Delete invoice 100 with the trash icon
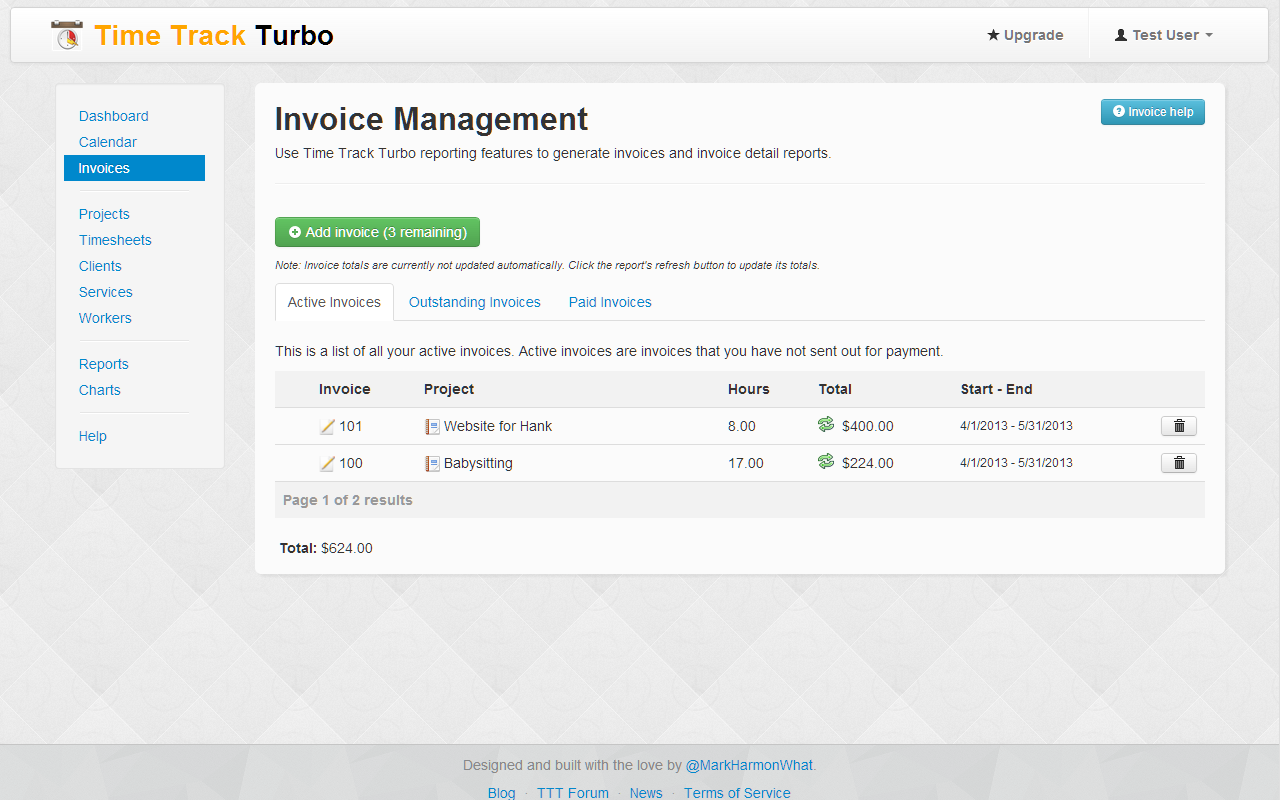 (x=1178, y=462)
